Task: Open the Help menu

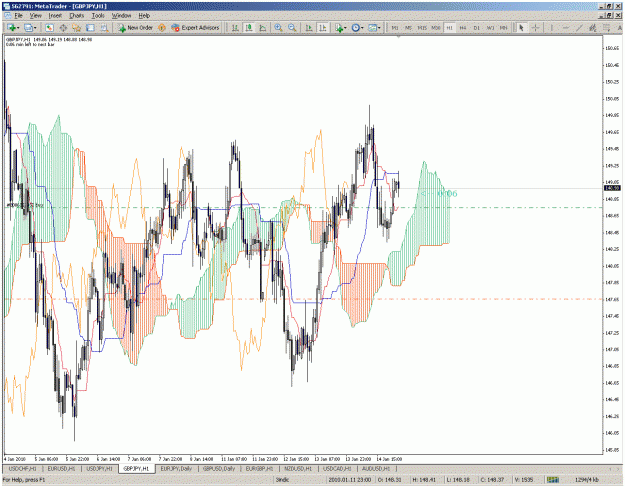Action: pos(144,16)
